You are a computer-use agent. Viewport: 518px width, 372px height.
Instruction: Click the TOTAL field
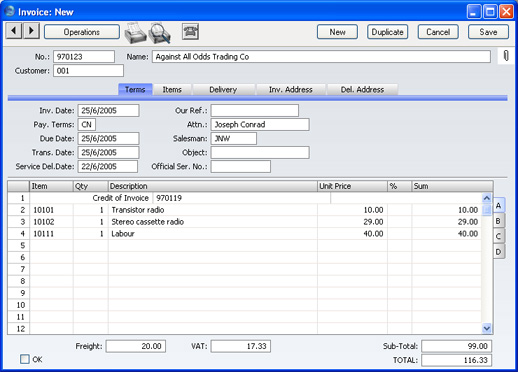click(x=456, y=360)
